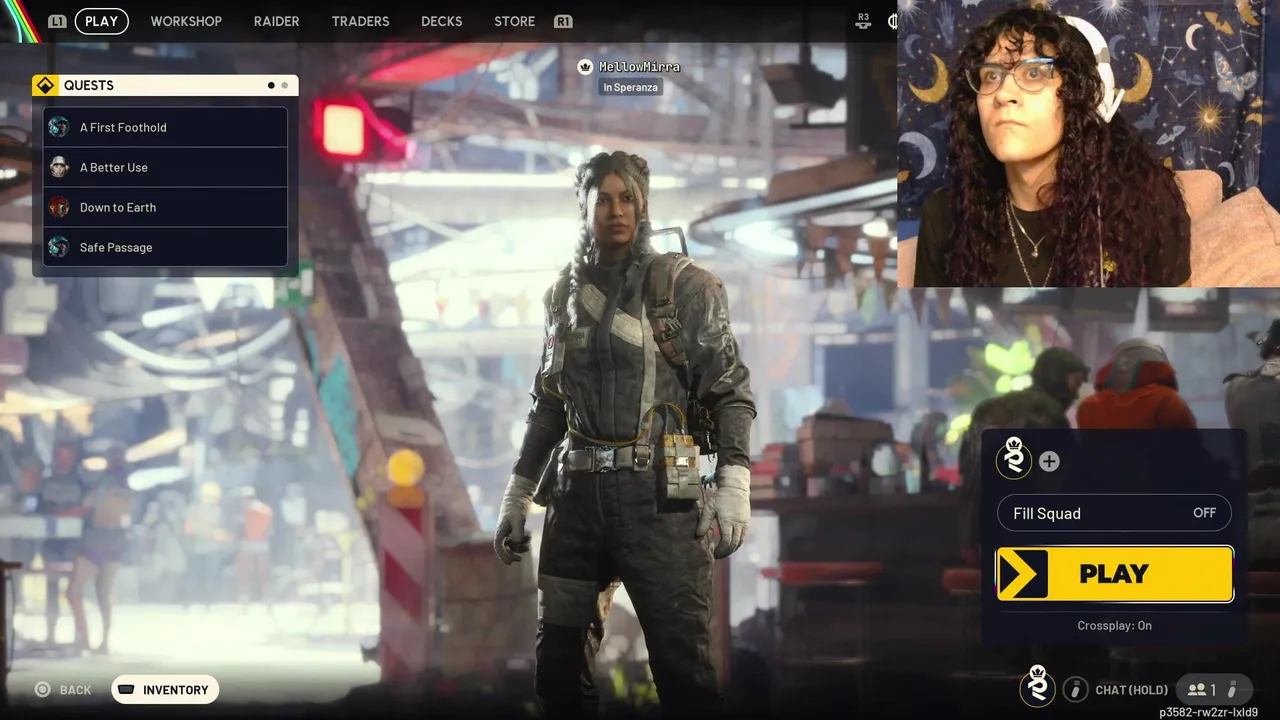This screenshot has height=720, width=1280.
Task: Click the yellow Quests diamond icon
Action: (45, 85)
